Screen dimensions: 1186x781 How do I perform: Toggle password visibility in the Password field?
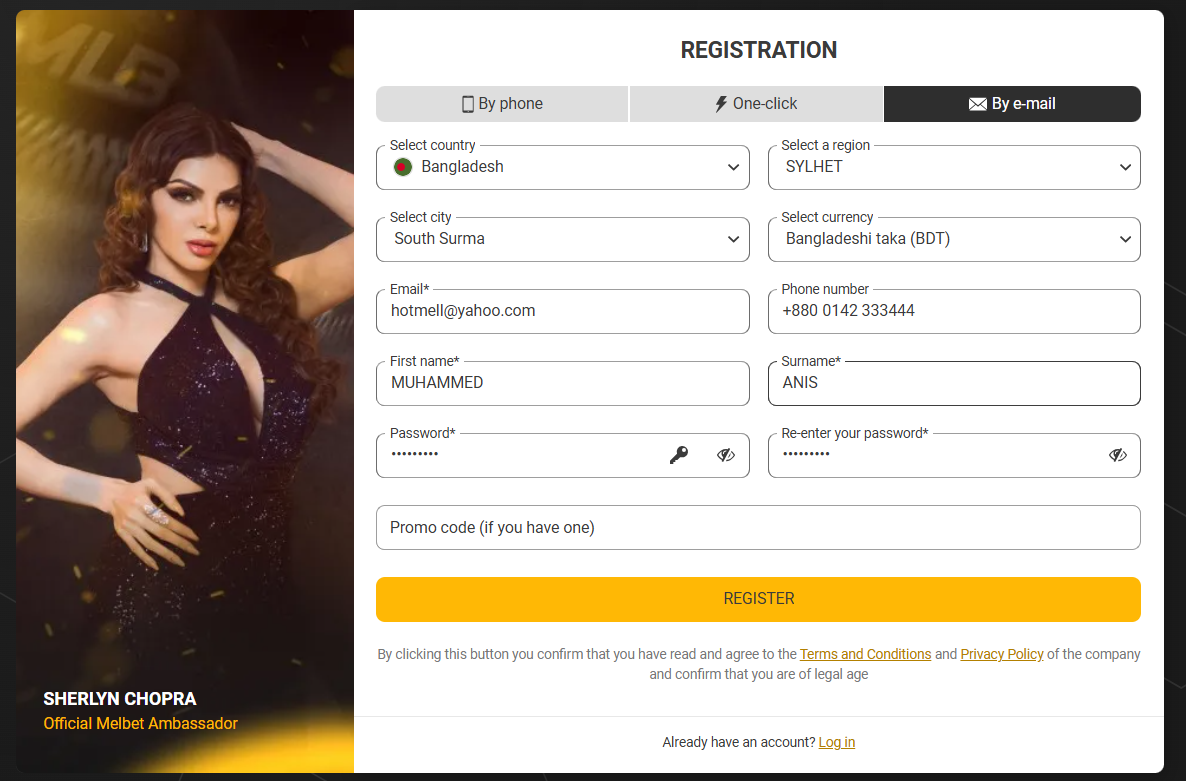tap(725, 455)
